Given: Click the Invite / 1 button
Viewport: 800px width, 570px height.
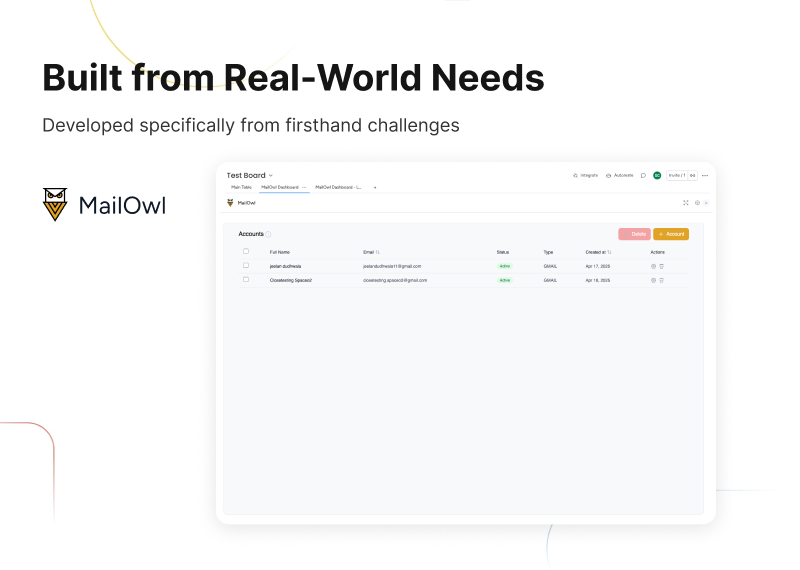Looking at the screenshot, I should point(677,176).
